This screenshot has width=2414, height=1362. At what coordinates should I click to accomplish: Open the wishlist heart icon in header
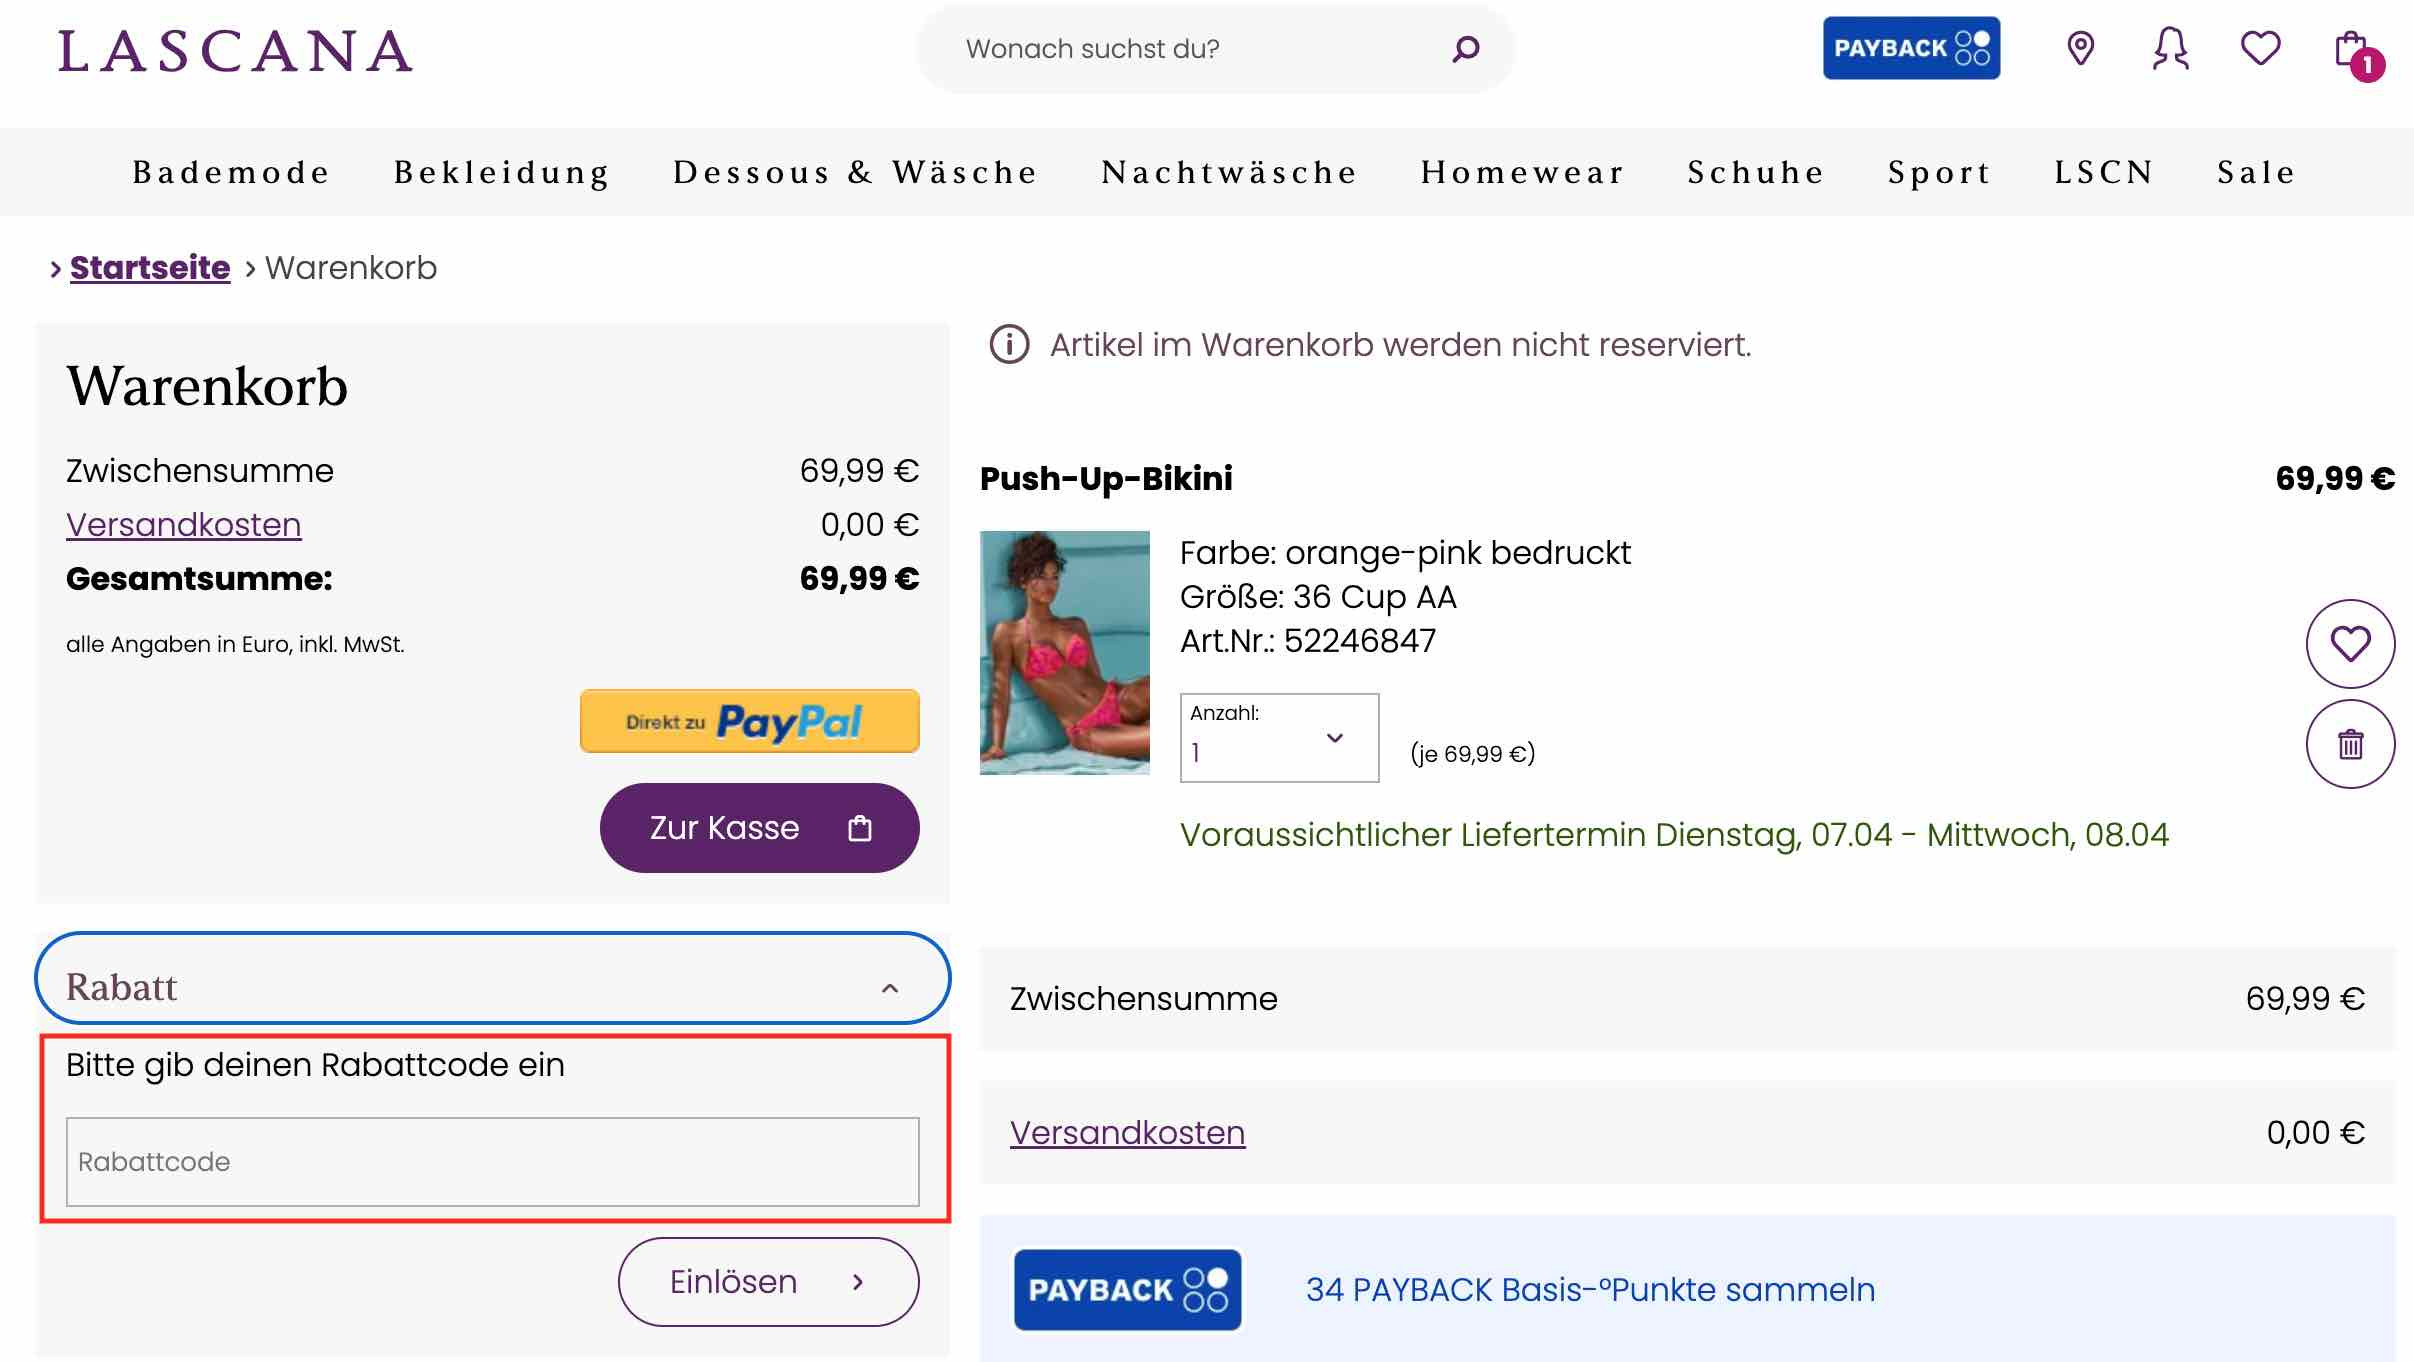point(2261,48)
